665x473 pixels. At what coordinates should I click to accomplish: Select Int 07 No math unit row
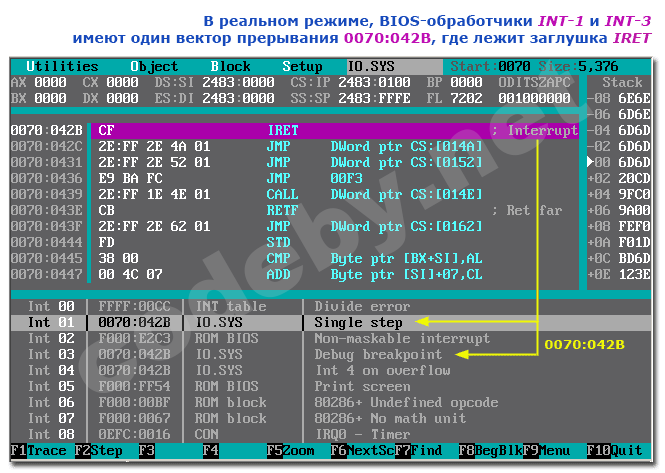[x=331, y=418]
